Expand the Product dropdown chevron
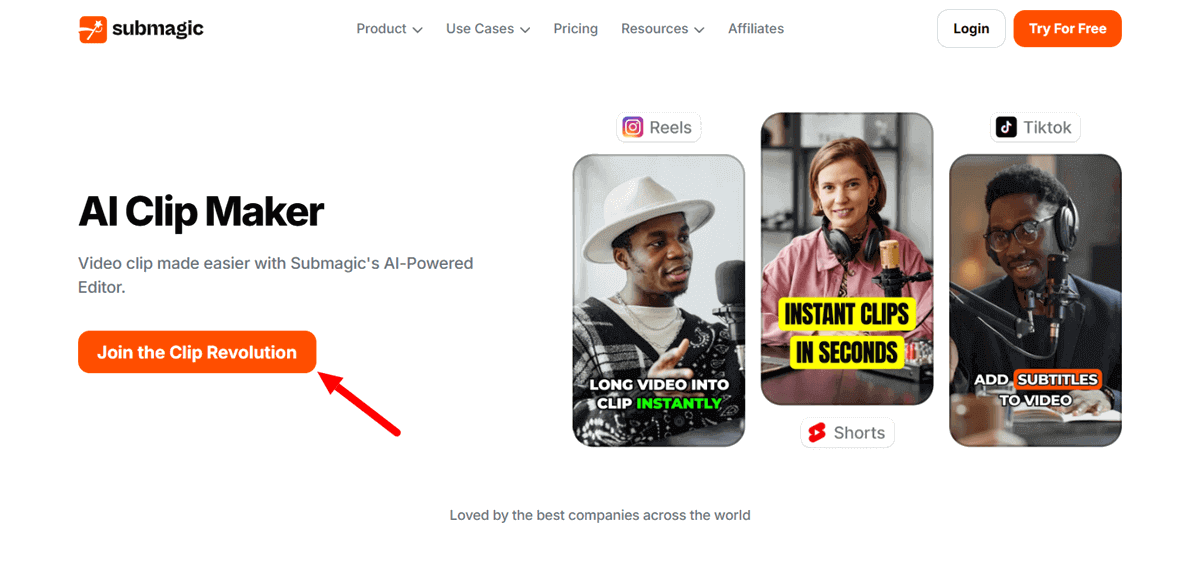The width and height of the screenshot is (1200, 562). pos(417,30)
